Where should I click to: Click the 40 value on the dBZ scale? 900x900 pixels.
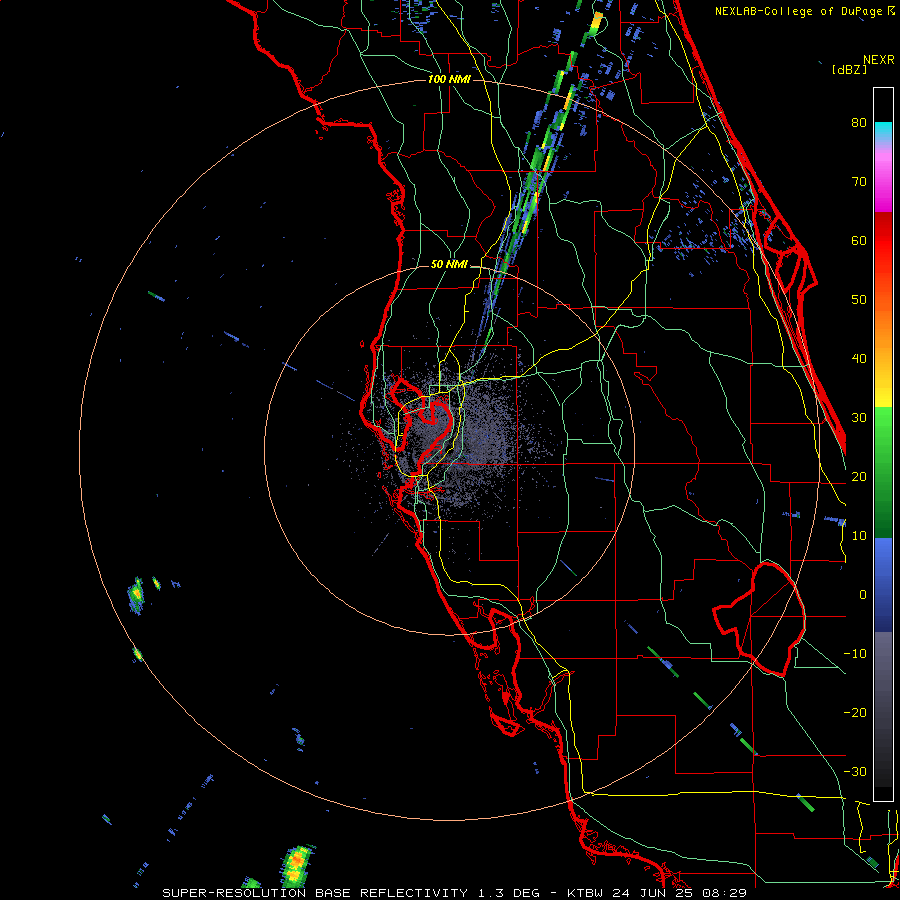(859, 359)
